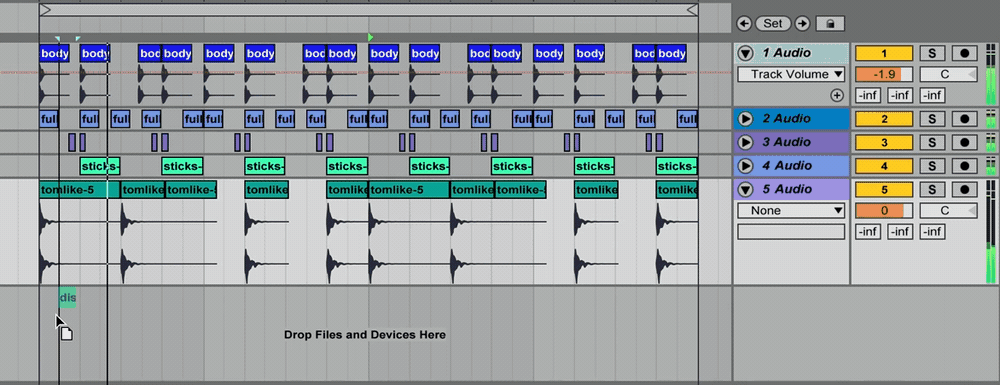Click the green playback start marker

pyautogui.click(x=371, y=38)
